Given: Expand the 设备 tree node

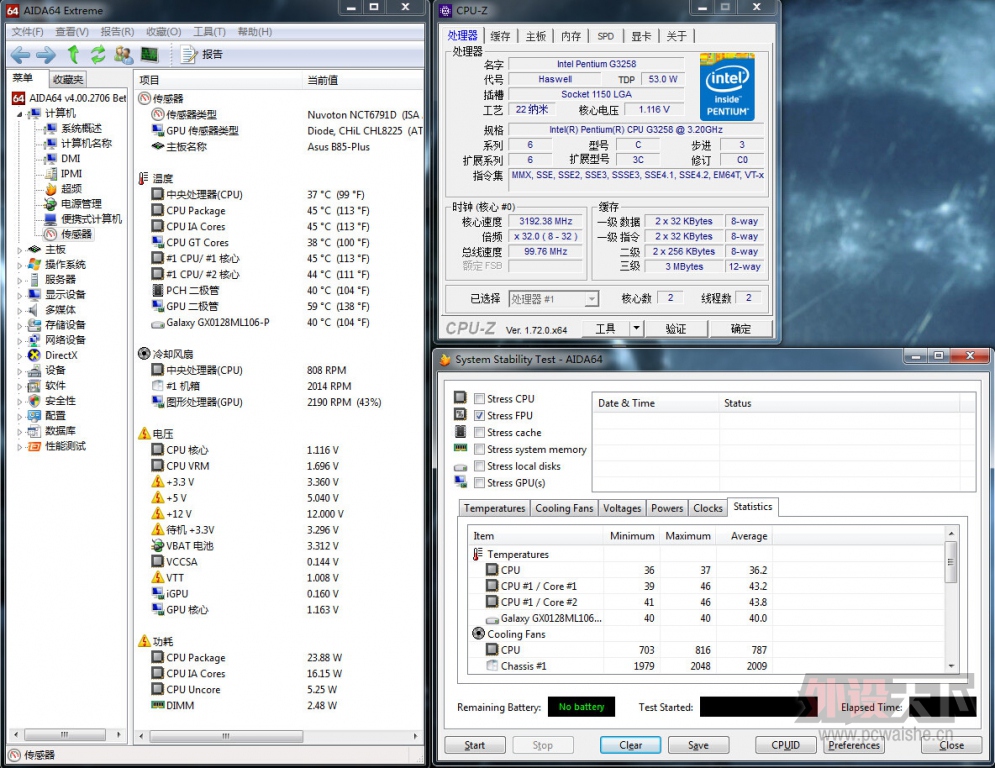Looking at the screenshot, I should (x=19, y=371).
